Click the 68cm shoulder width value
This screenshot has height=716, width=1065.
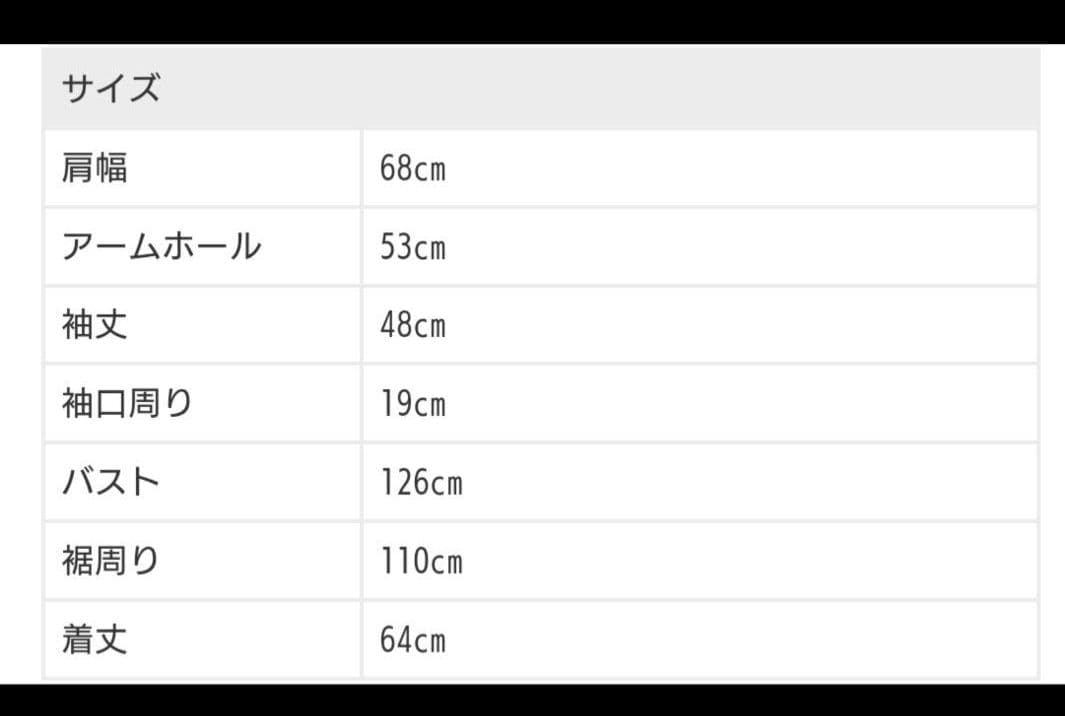pyautogui.click(x=412, y=168)
